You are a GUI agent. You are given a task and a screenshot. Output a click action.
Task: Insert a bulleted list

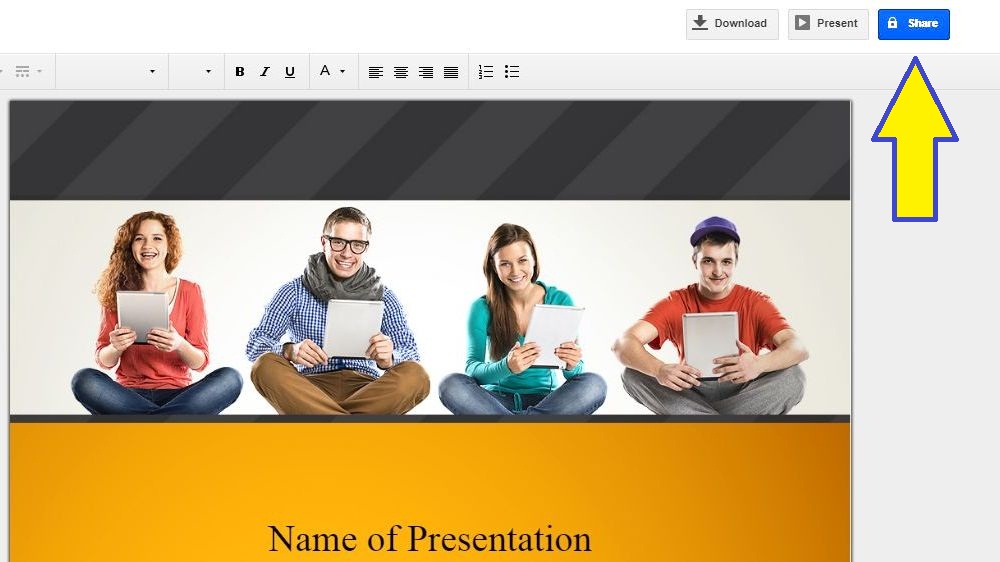(511, 72)
